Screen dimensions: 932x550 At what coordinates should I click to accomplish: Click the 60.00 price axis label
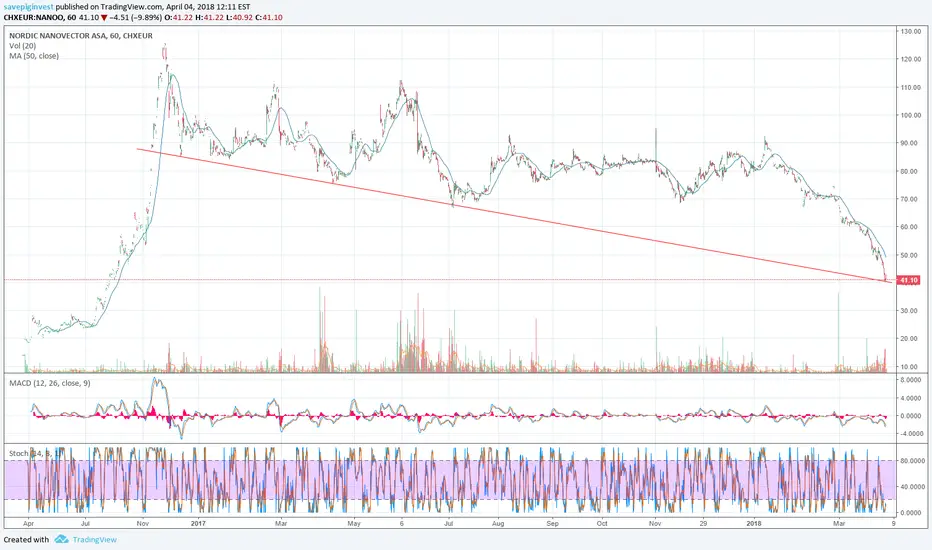[x=911, y=227]
